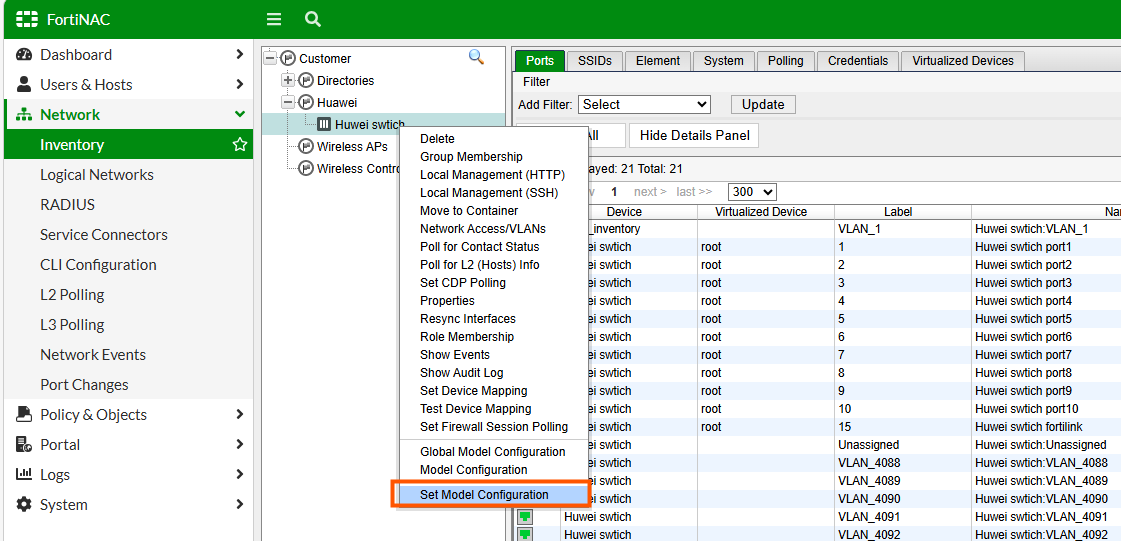Go to the next page link
This screenshot has height=541, width=1121.
point(650,192)
